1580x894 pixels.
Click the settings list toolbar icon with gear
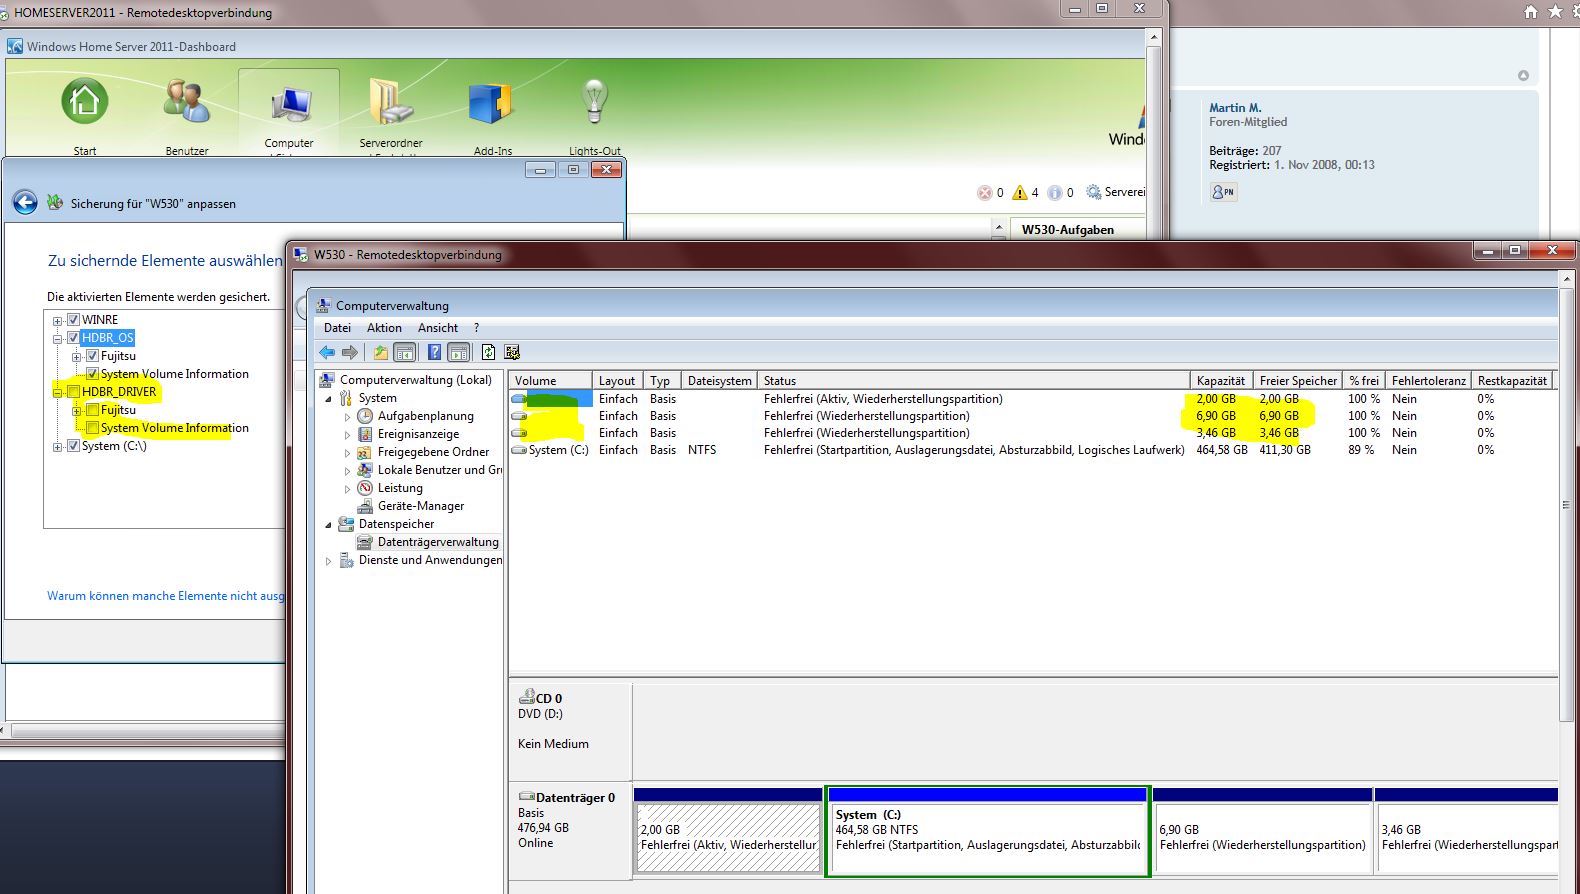pos(512,352)
